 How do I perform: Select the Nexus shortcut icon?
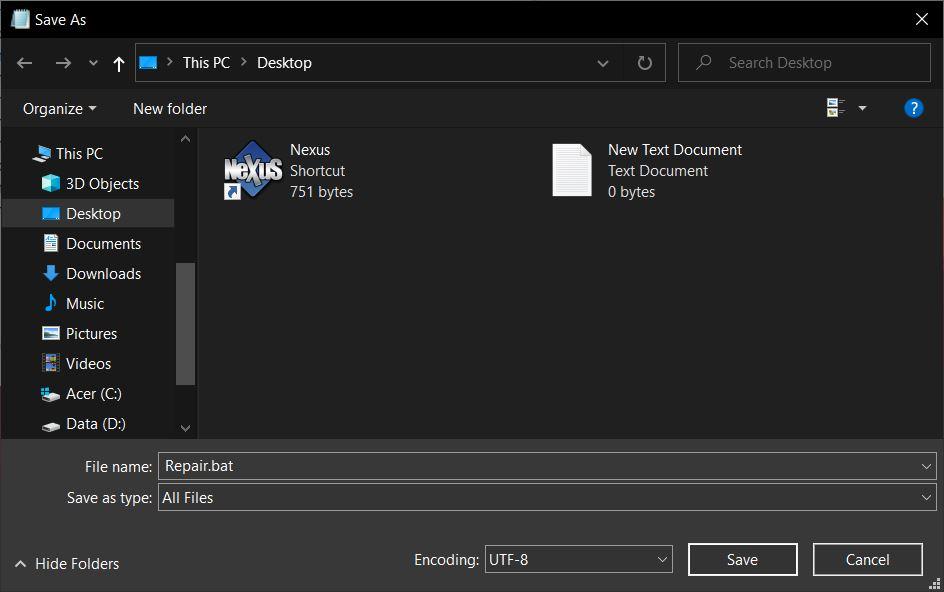click(x=253, y=170)
